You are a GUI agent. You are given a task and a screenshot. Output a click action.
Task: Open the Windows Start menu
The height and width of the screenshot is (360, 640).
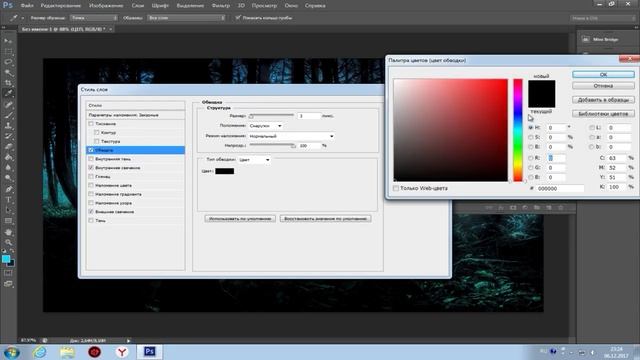coord(11,352)
